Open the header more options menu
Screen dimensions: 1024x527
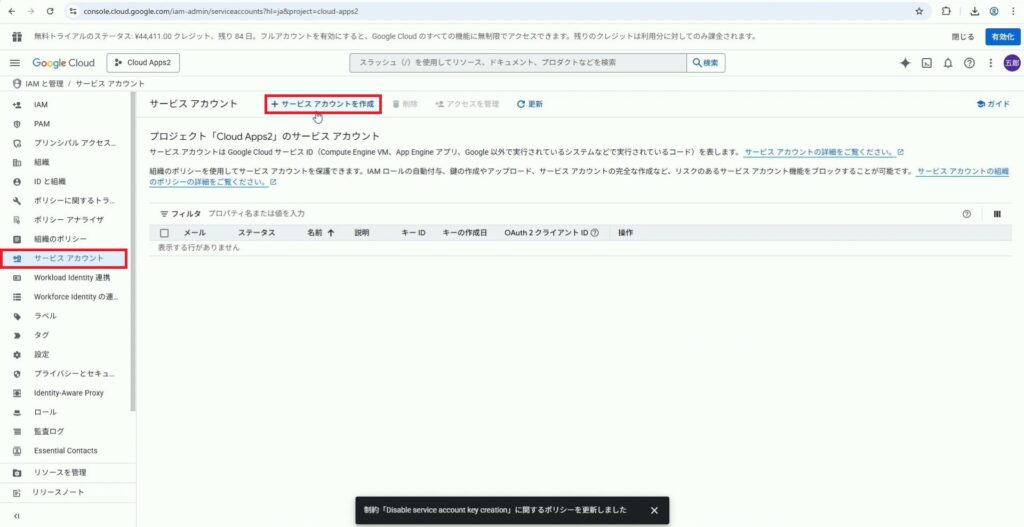(x=989, y=63)
